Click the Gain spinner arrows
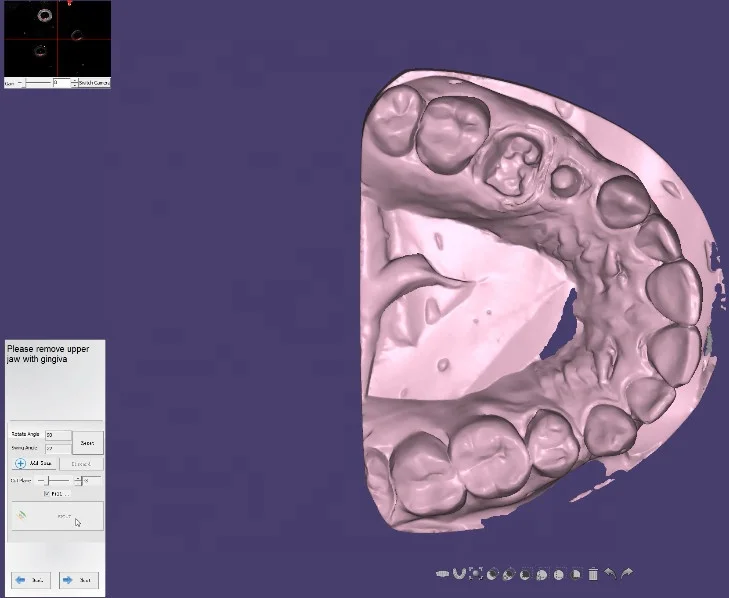 click(75, 83)
